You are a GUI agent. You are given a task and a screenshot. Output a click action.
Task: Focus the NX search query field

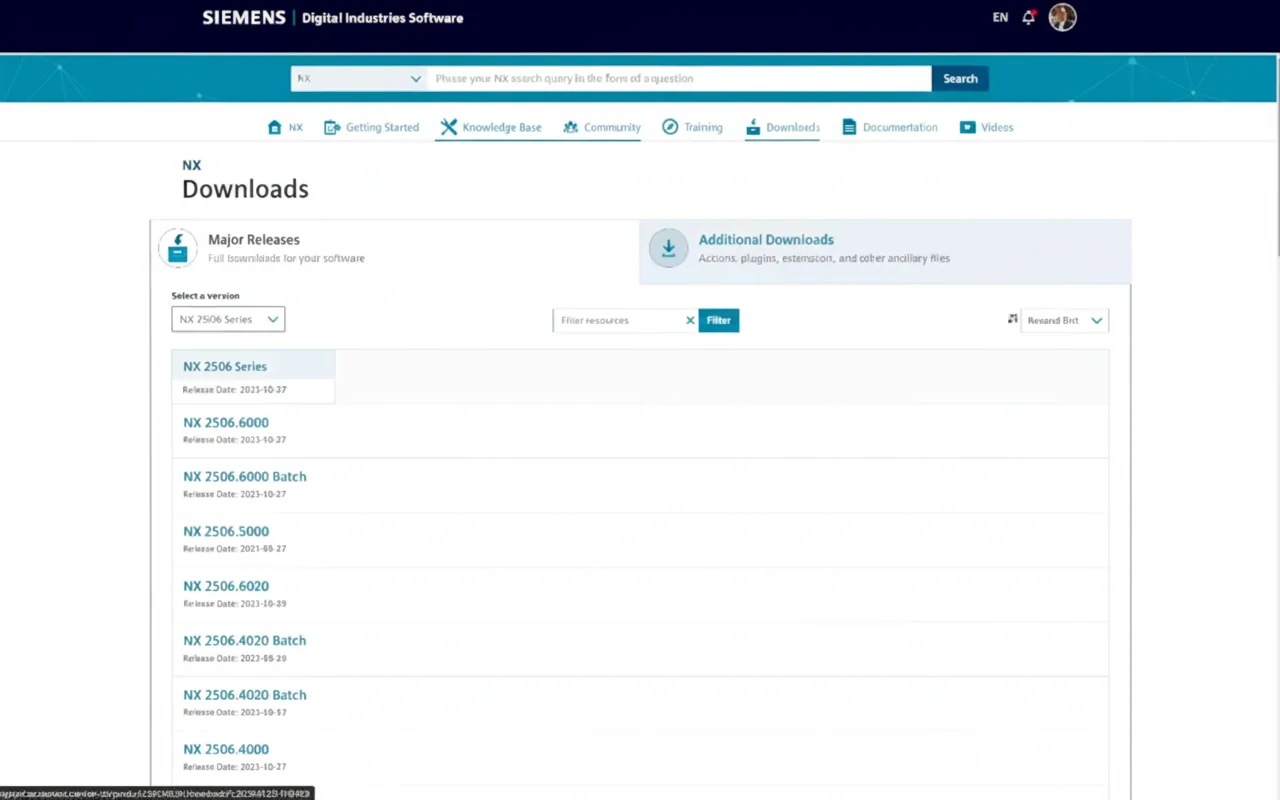click(x=679, y=78)
